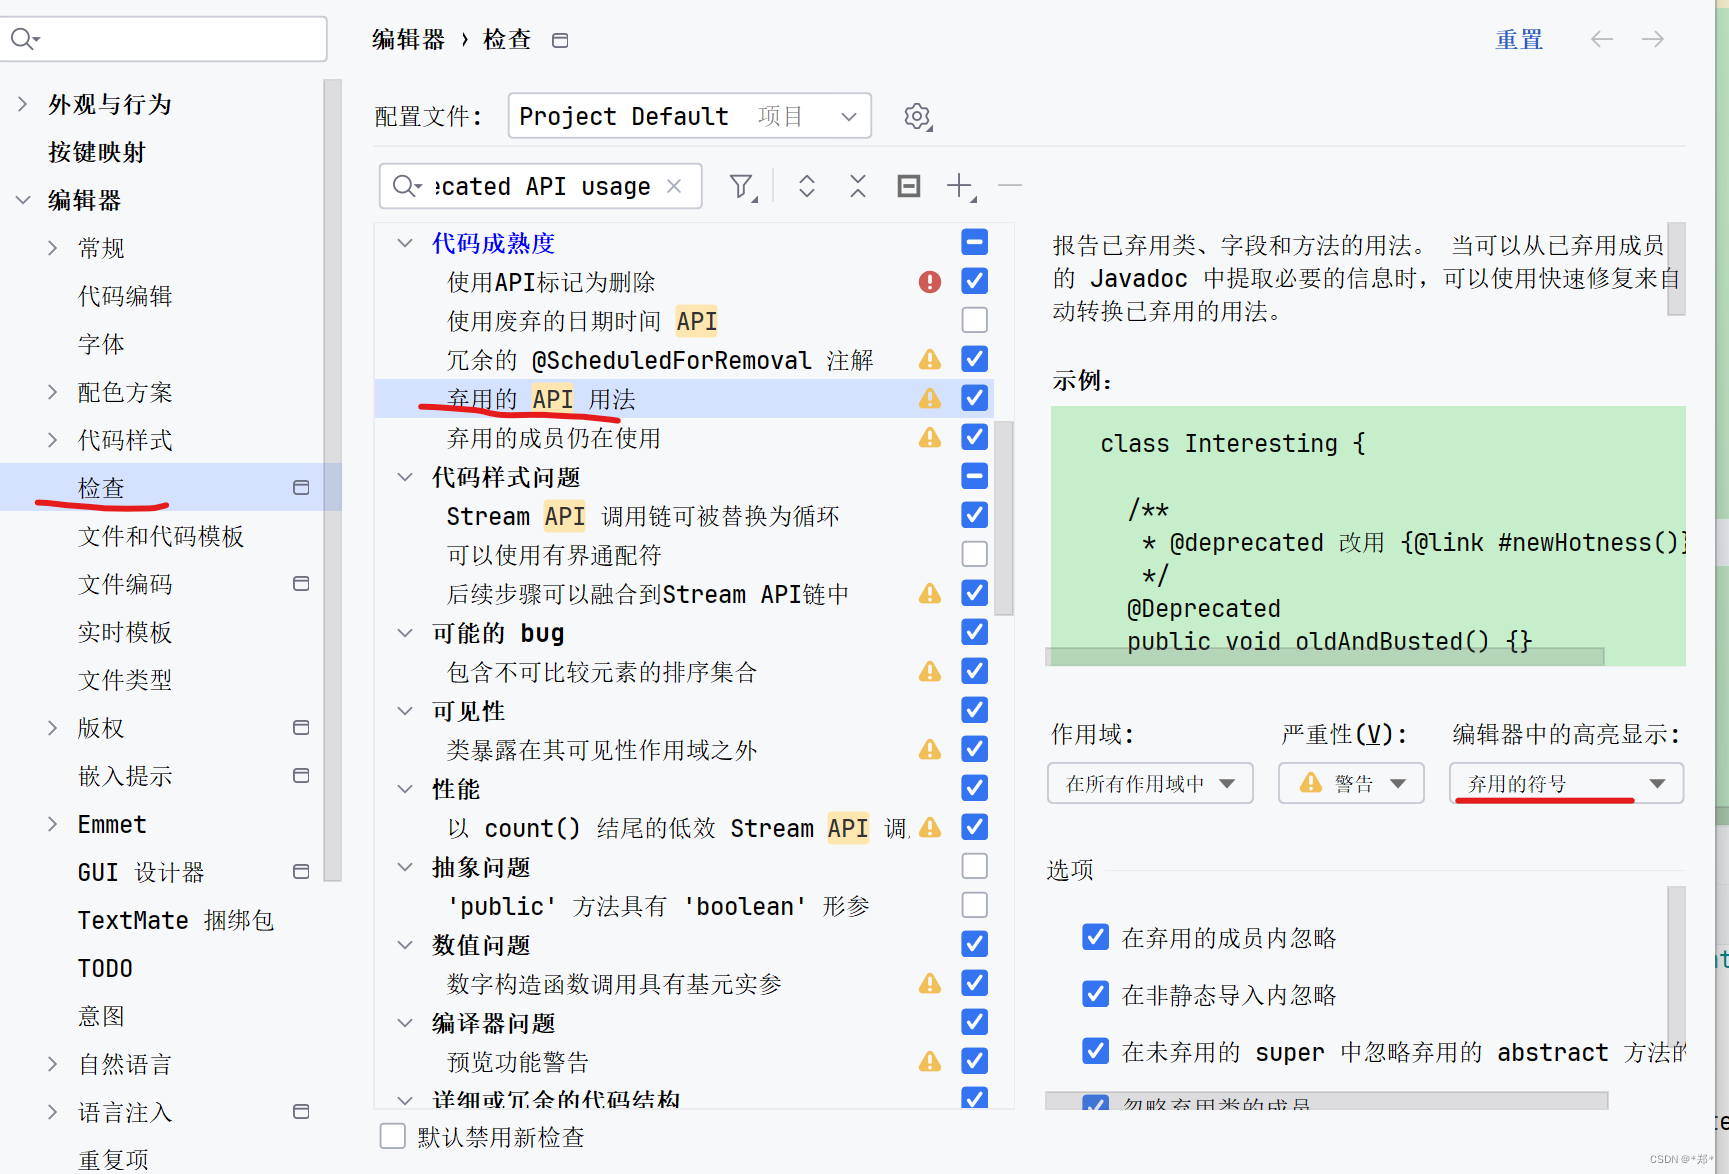Click project icon beside 版权
Screen dimensions: 1729x1174
(x=301, y=727)
